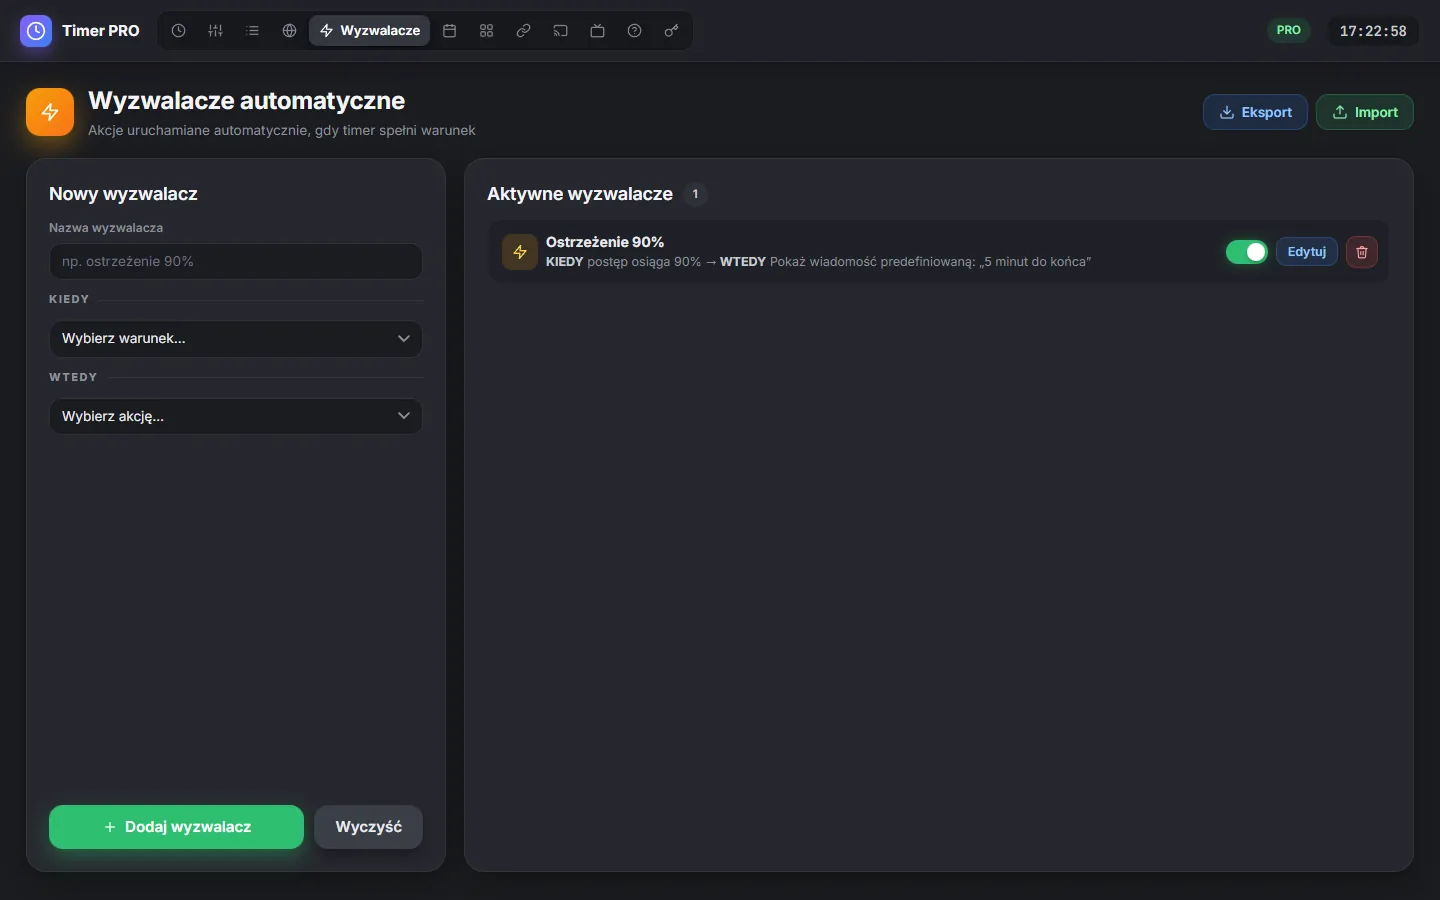Open the calendar schedule tab

450,31
